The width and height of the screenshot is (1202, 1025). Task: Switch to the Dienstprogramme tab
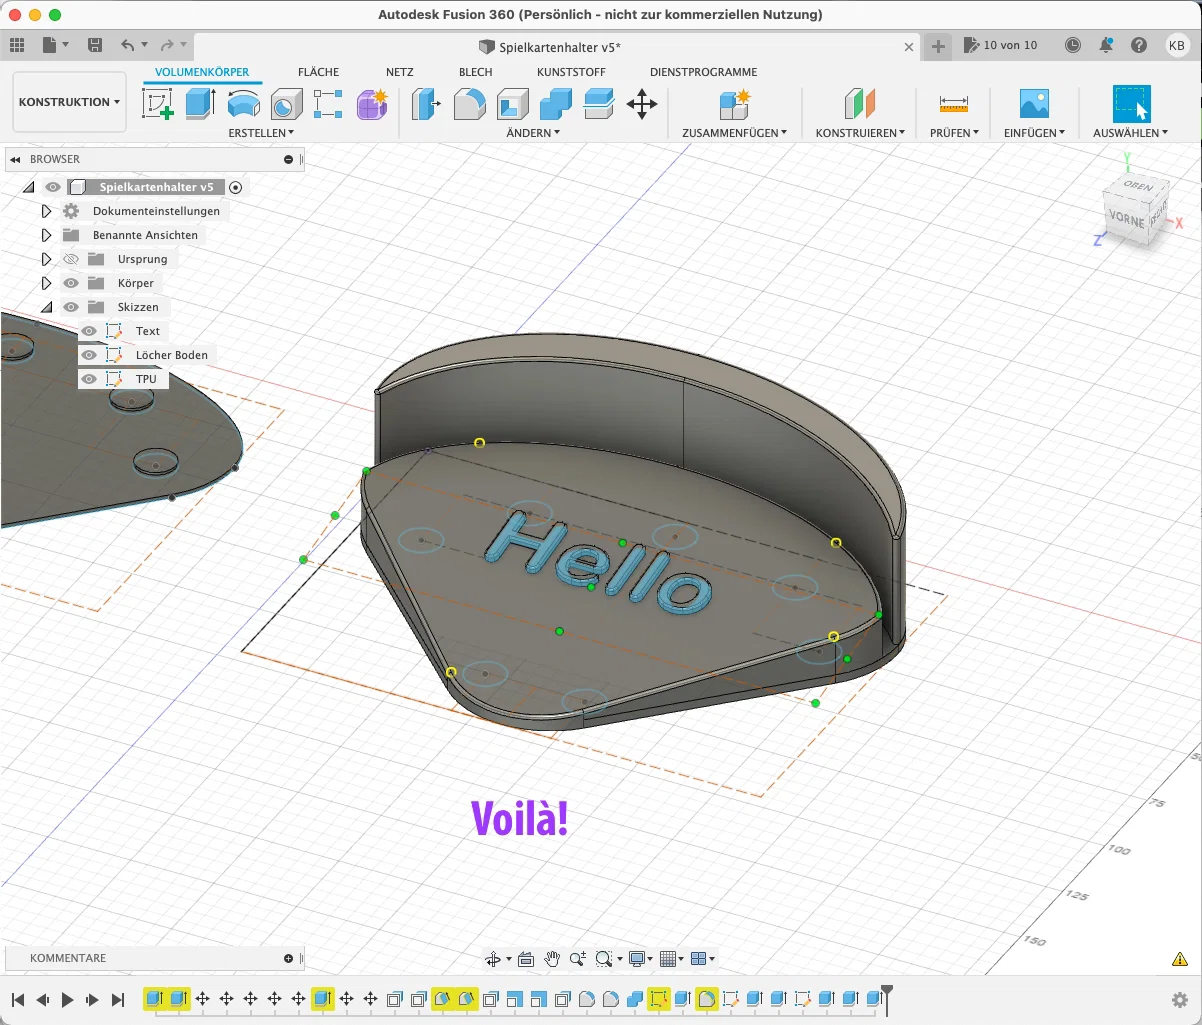pos(703,72)
